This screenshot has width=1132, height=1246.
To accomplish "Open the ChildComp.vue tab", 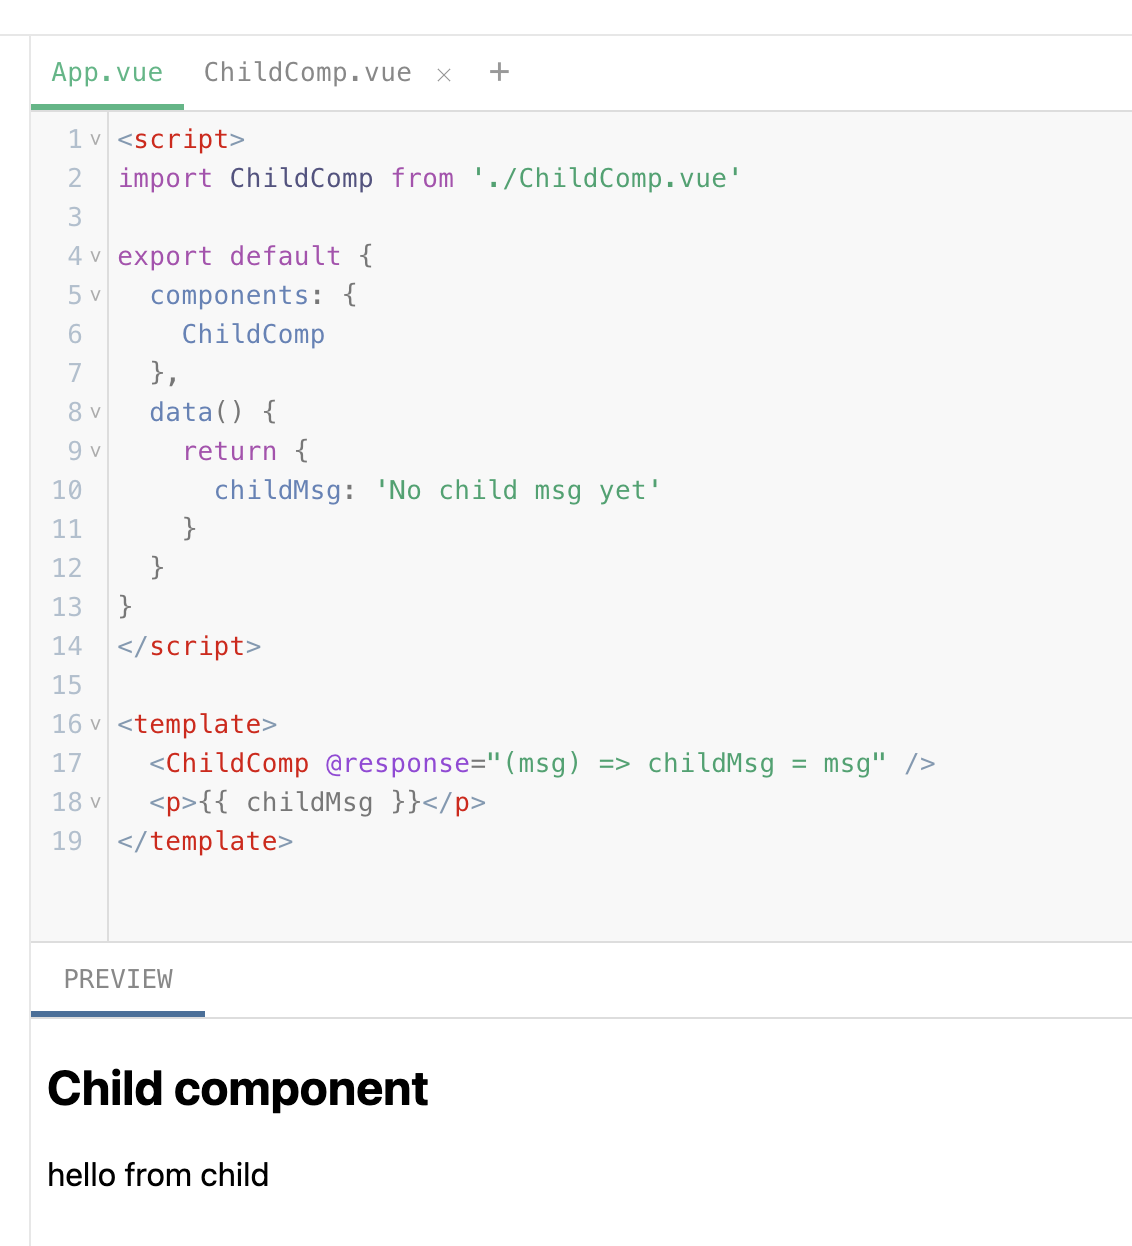I will click(x=308, y=73).
